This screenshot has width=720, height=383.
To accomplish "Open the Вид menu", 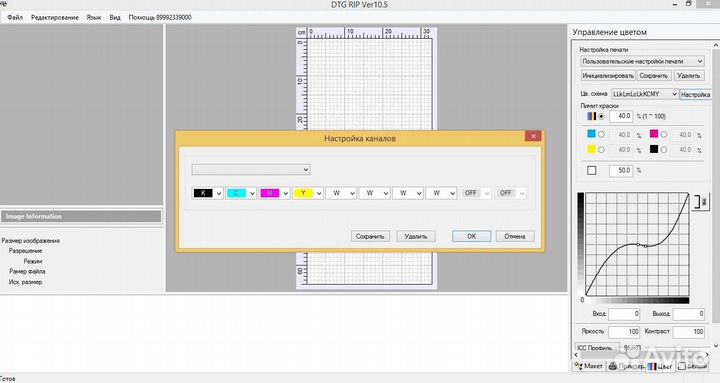I will (115, 17).
